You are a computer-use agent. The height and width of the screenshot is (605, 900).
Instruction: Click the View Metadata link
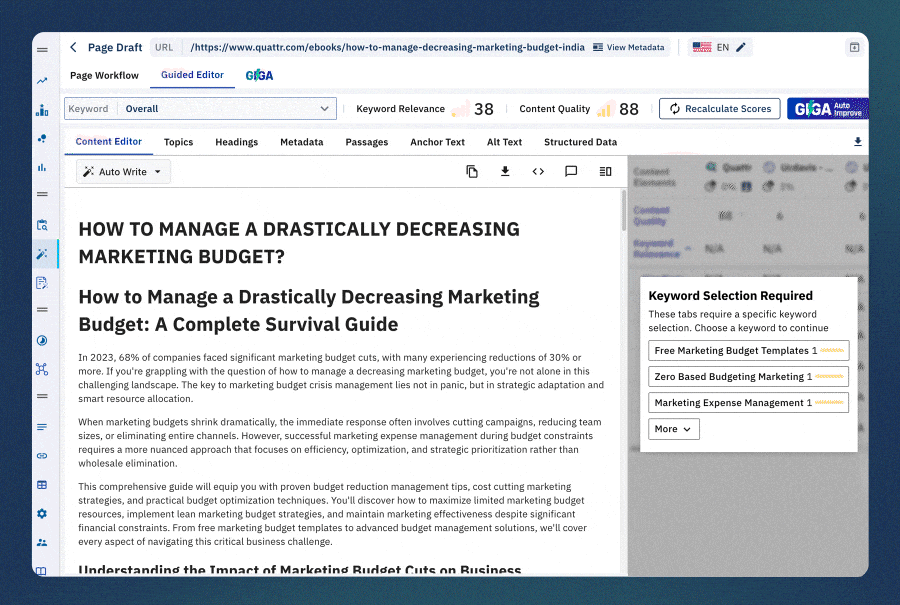[x=628, y=47]
